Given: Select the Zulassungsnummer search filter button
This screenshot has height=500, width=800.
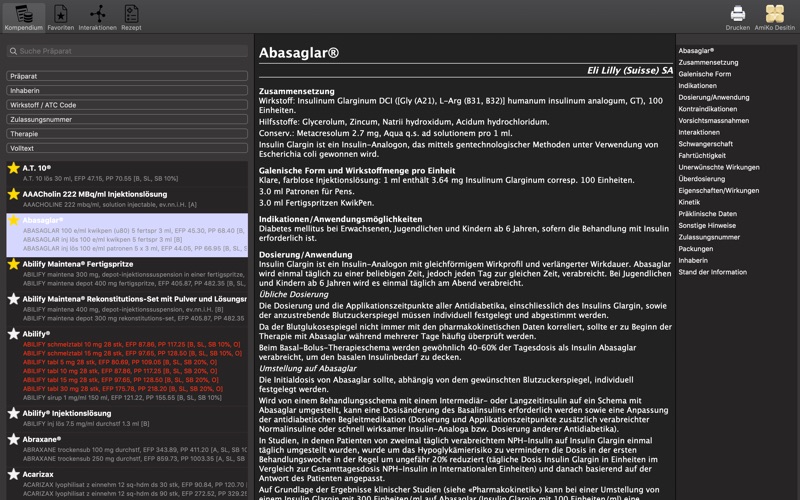Looking at the screenshot, I should pyautogui.click(x=127, y=119).
